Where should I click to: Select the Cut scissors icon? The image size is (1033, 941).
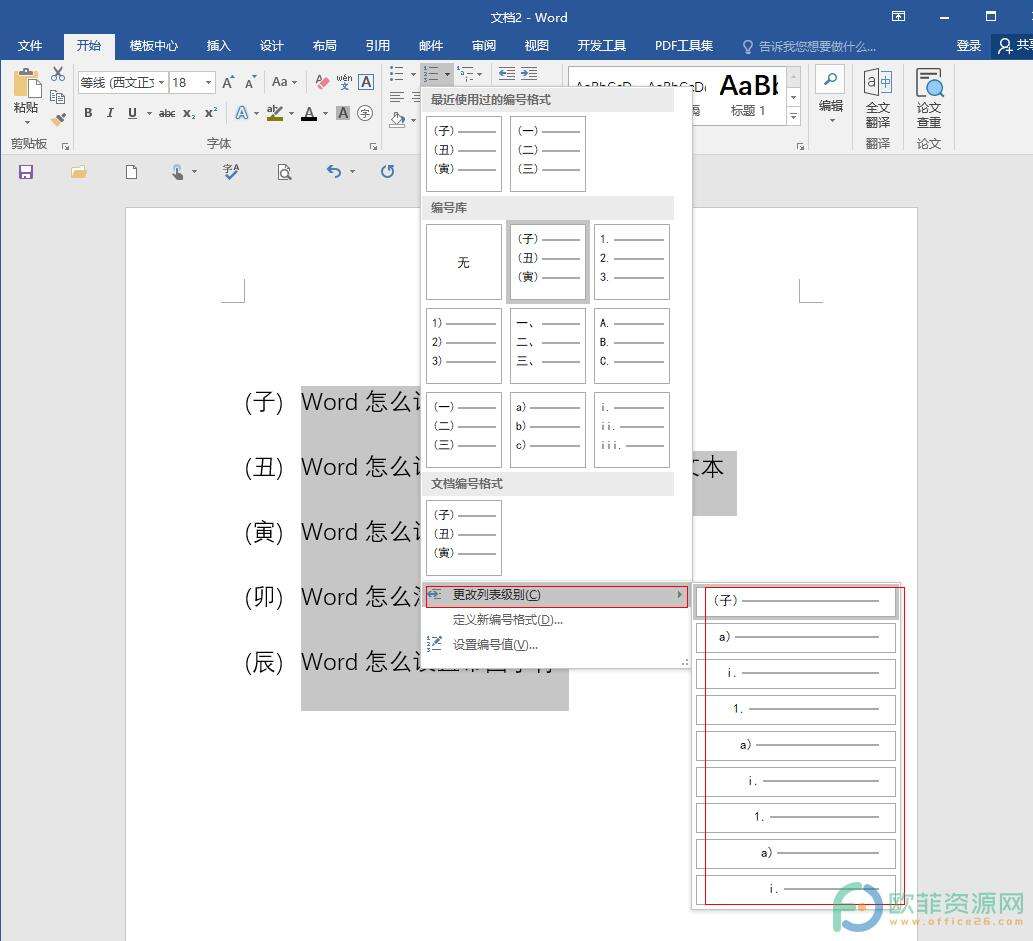pos(58,74)
